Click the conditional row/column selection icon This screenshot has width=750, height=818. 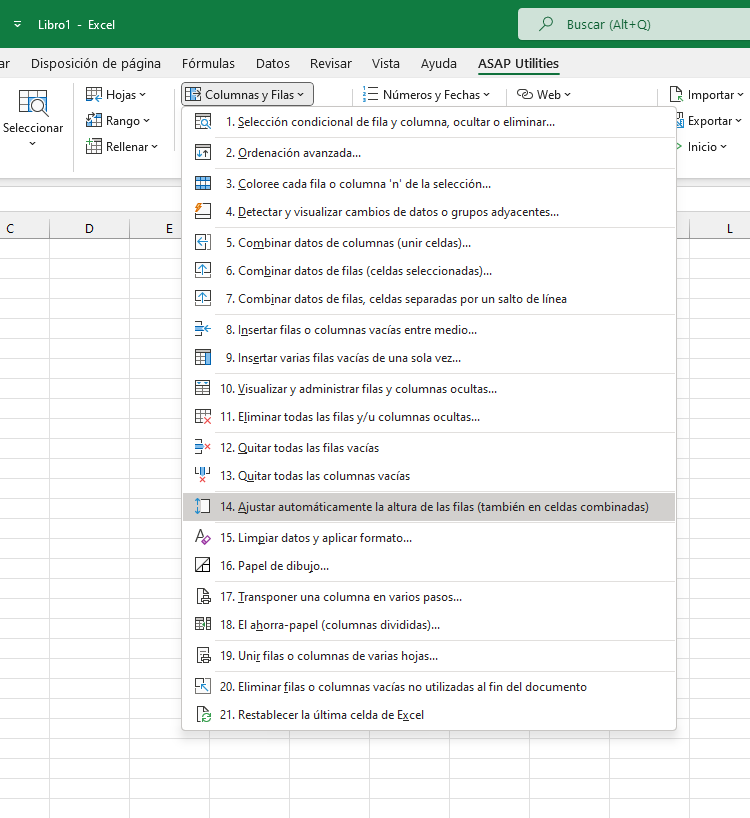[x=202, y=122]
